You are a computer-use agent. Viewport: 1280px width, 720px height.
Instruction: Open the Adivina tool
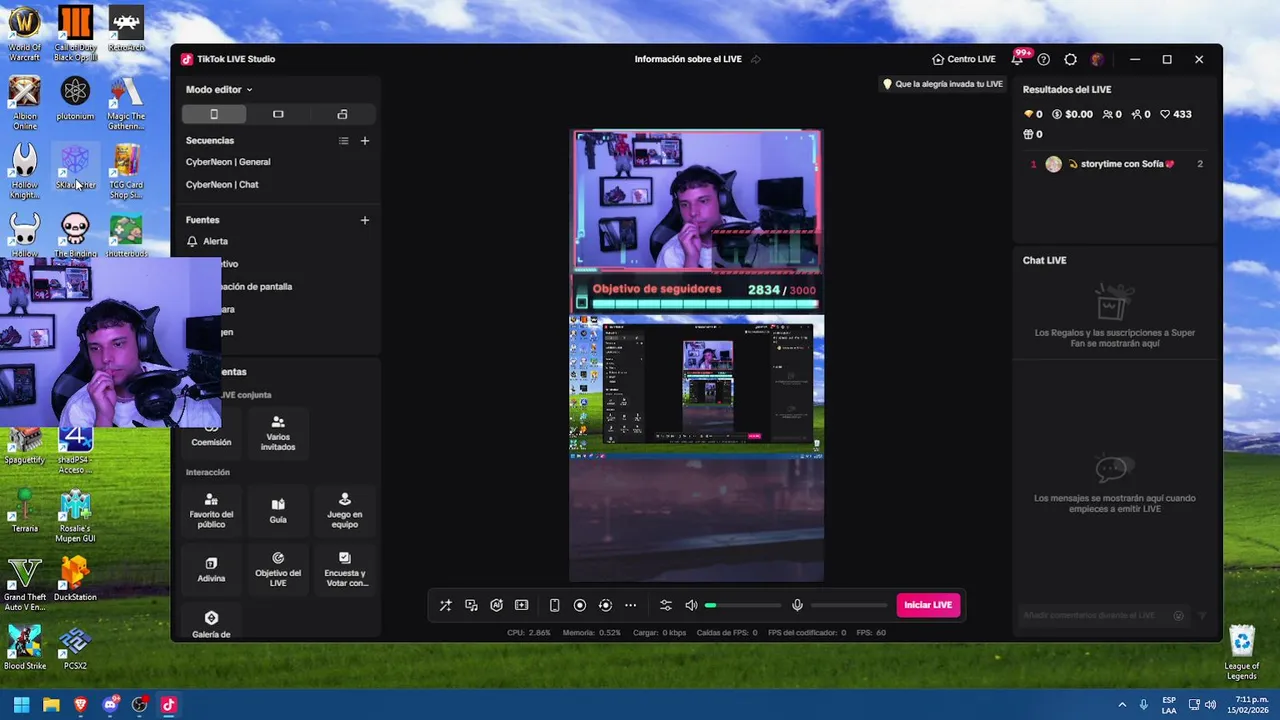[x=211, y=570]
